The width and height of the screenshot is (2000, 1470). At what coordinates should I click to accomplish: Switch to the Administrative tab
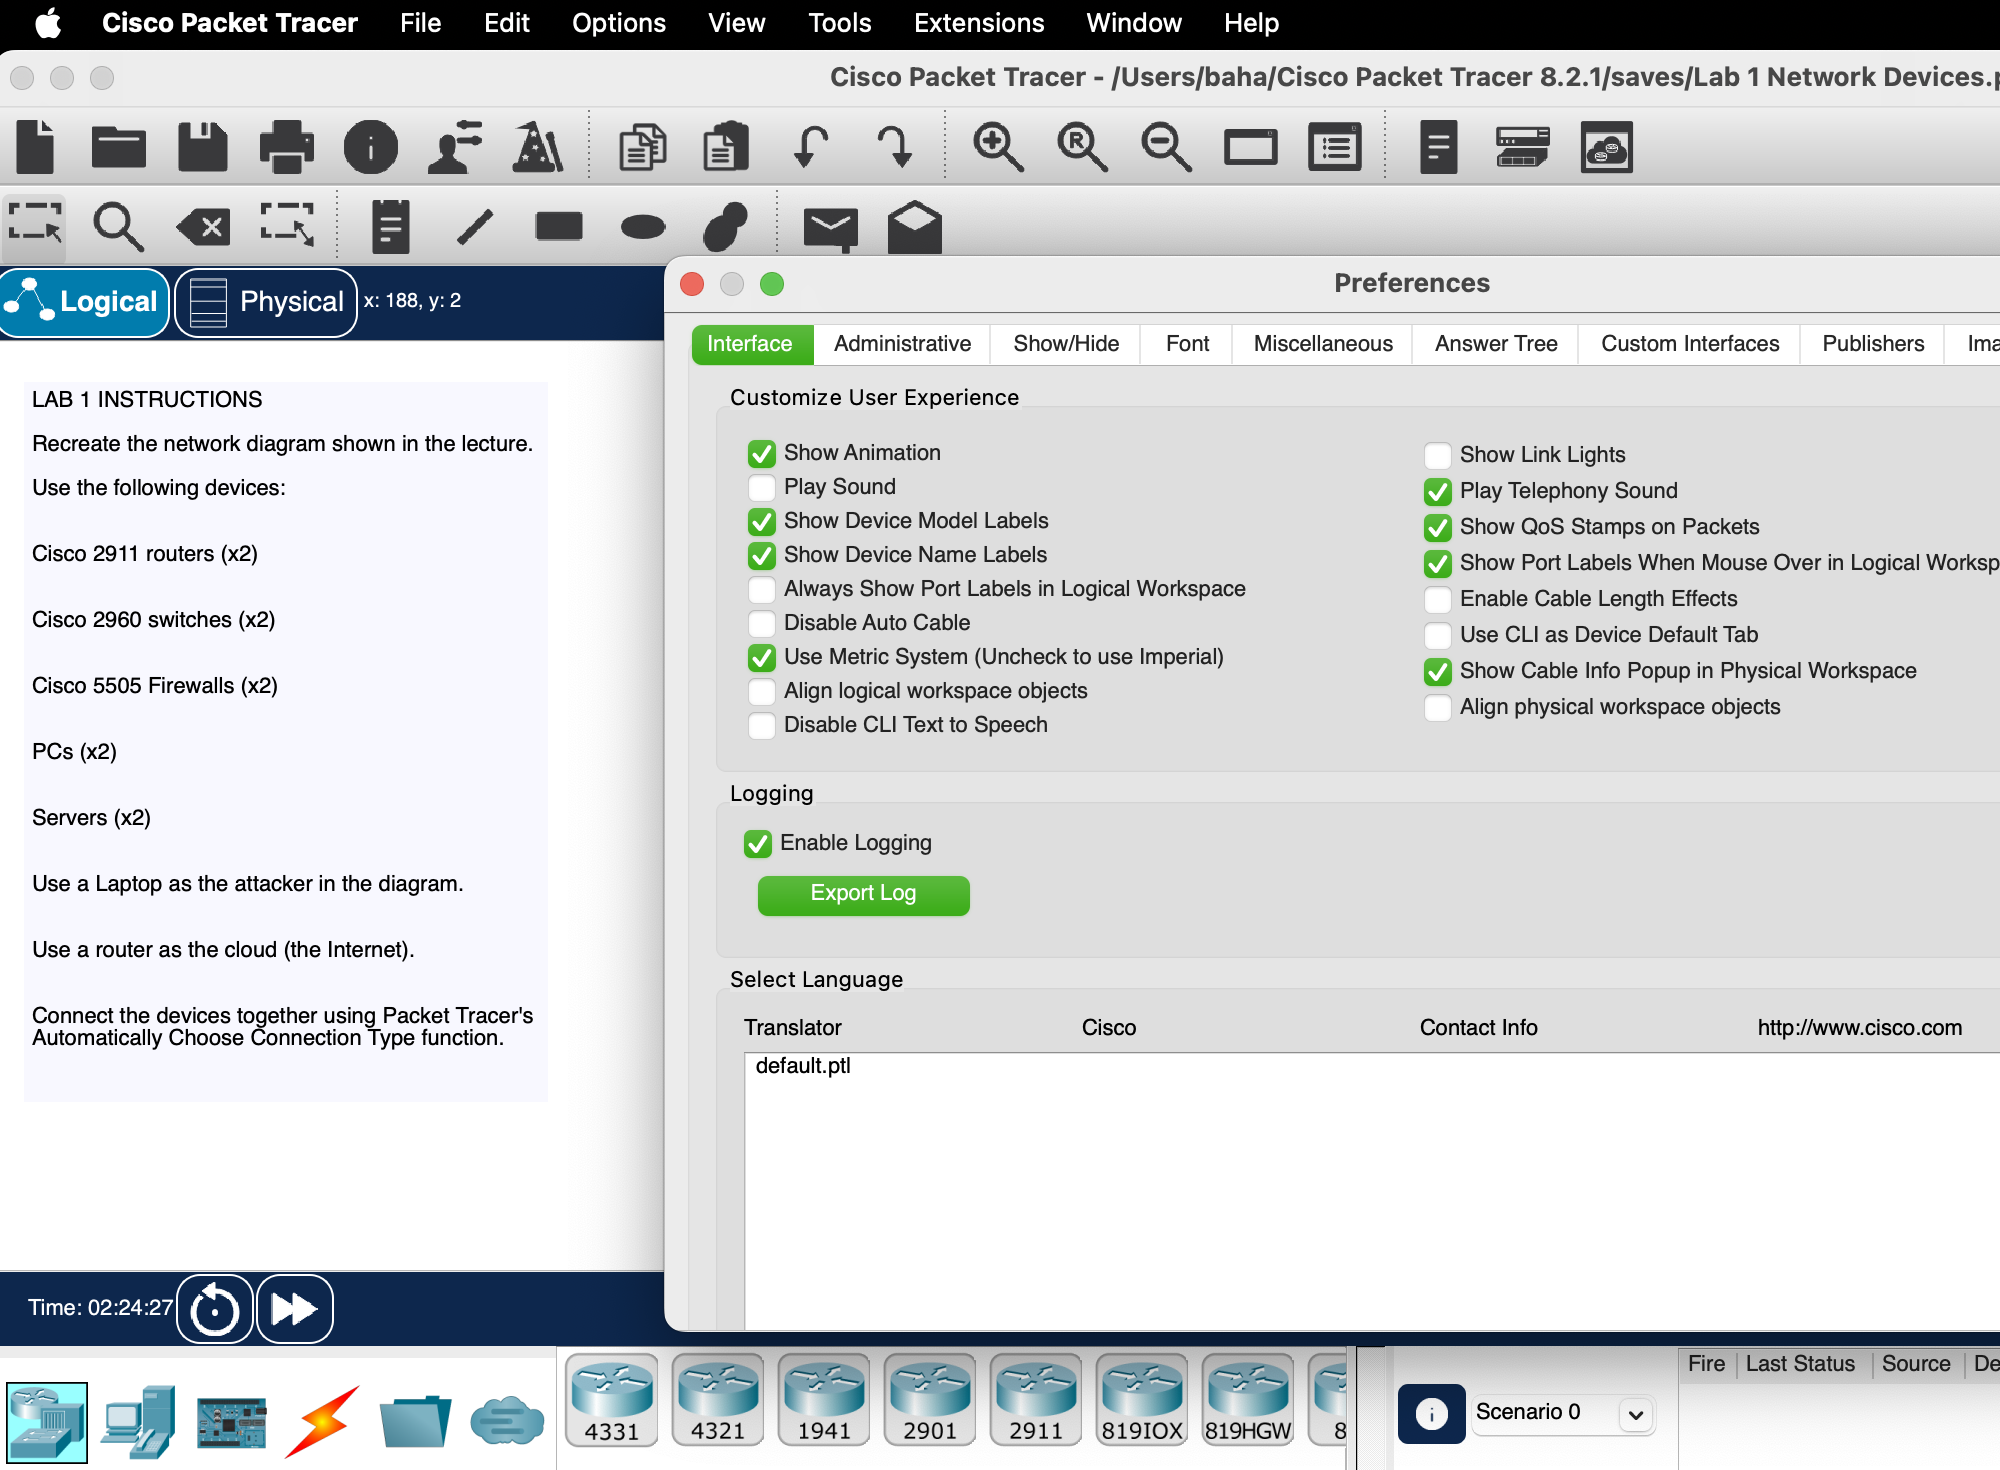902,344
